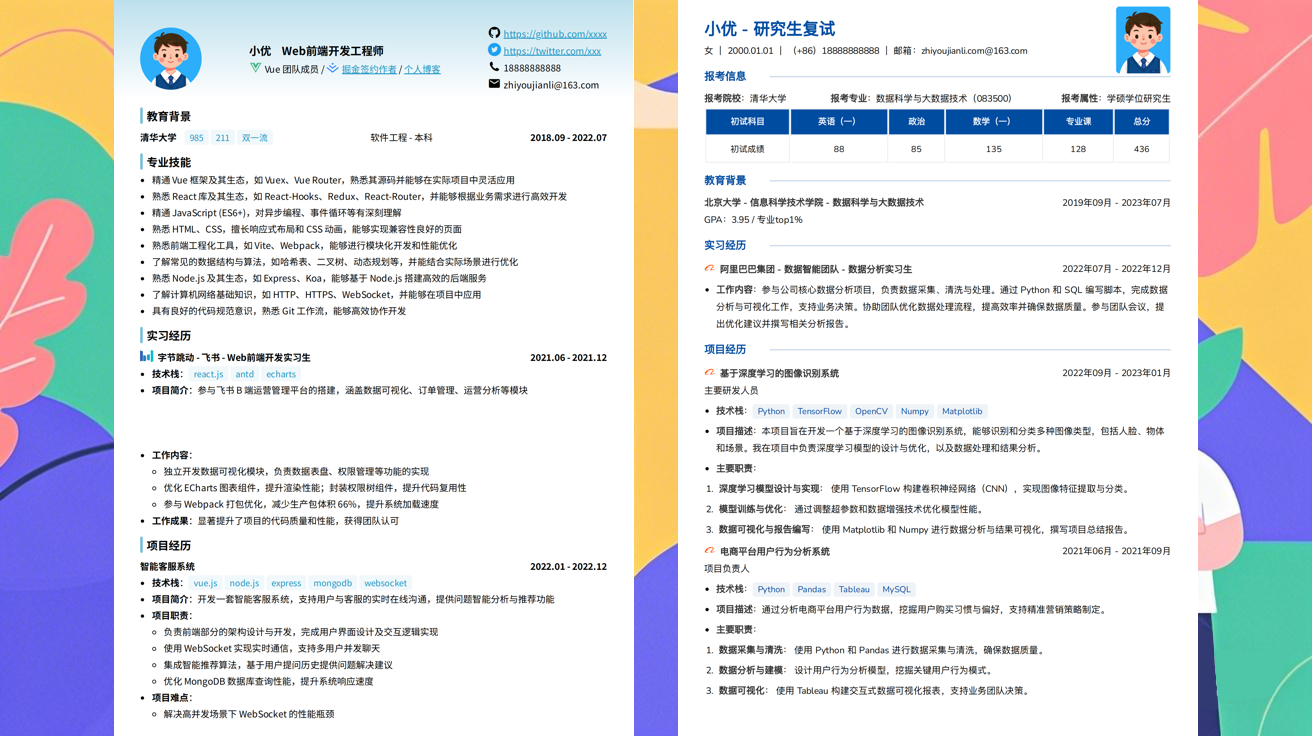Click the envelope icon beside zhiyoujianli@163.com

pyautogui.click(x=494, y=84)
